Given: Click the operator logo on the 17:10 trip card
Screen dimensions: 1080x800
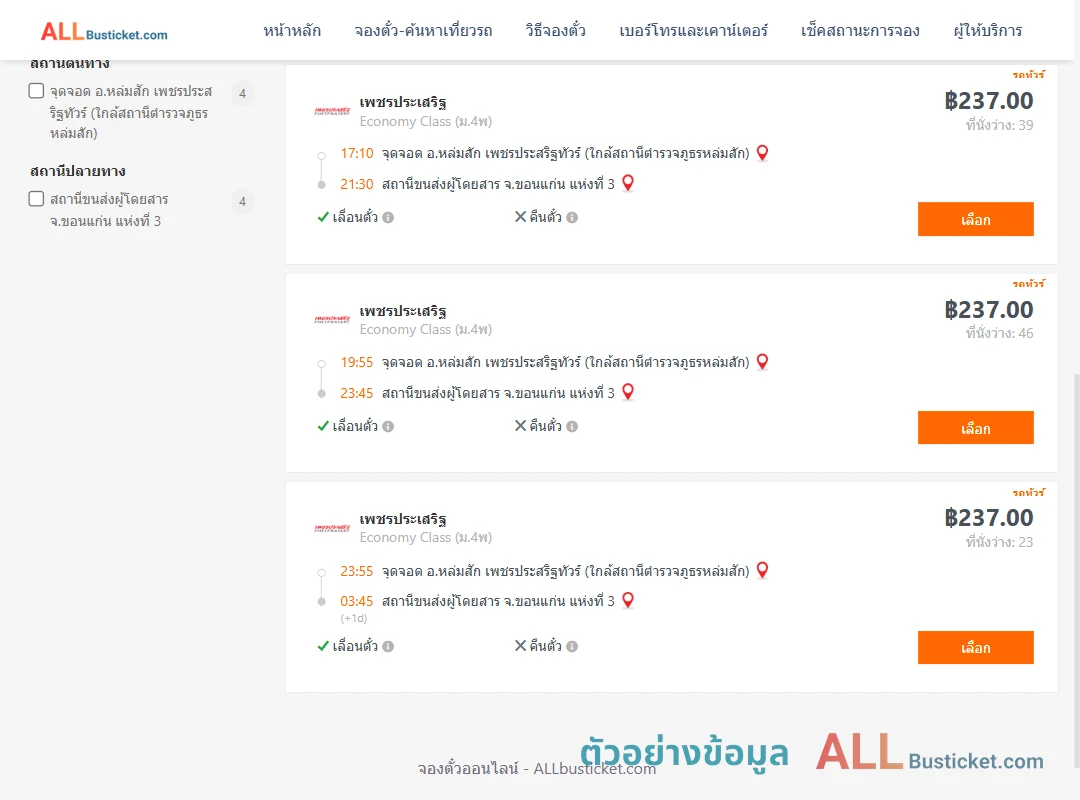Looking at the screenshot, I should point(332,111).
